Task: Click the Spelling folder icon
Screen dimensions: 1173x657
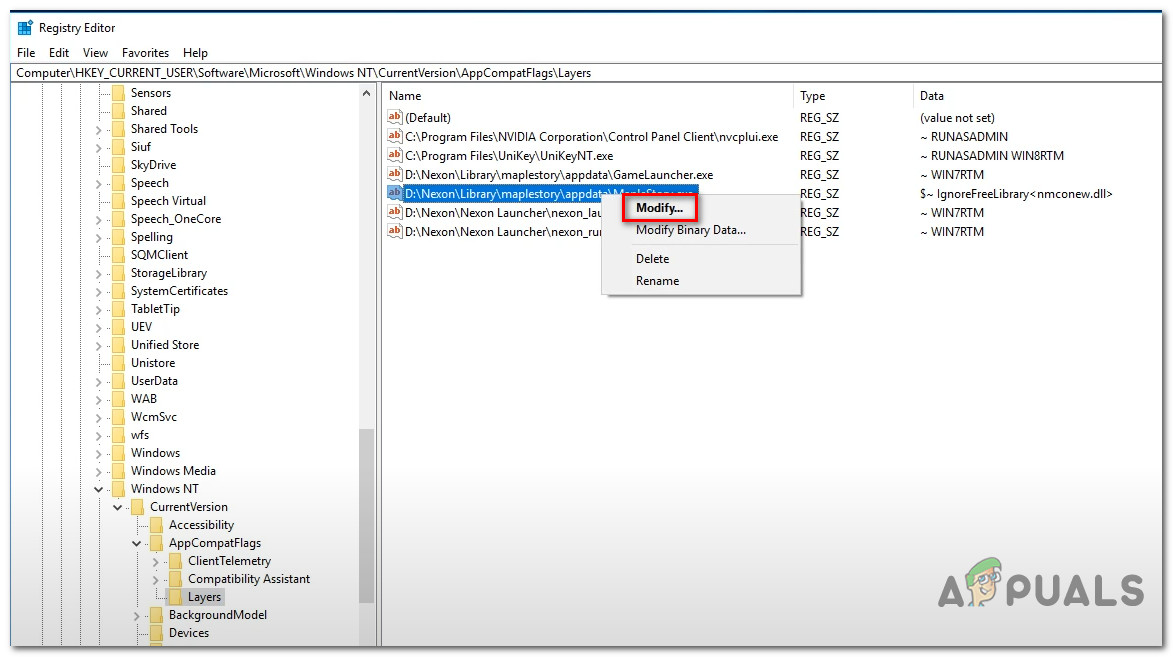Action: [118, 236]
